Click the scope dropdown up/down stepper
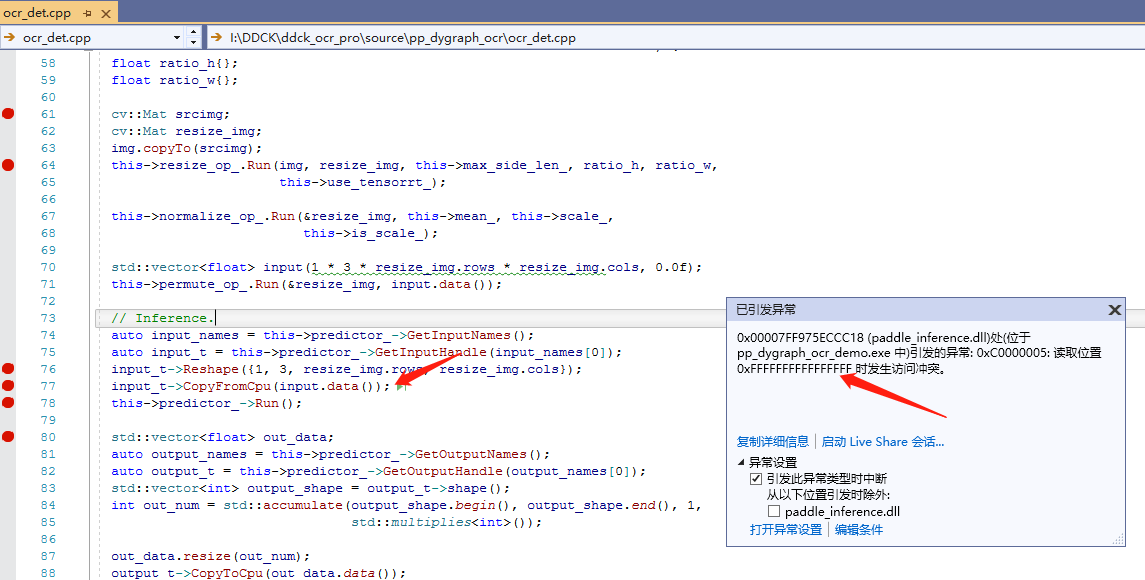 [193, 37]
